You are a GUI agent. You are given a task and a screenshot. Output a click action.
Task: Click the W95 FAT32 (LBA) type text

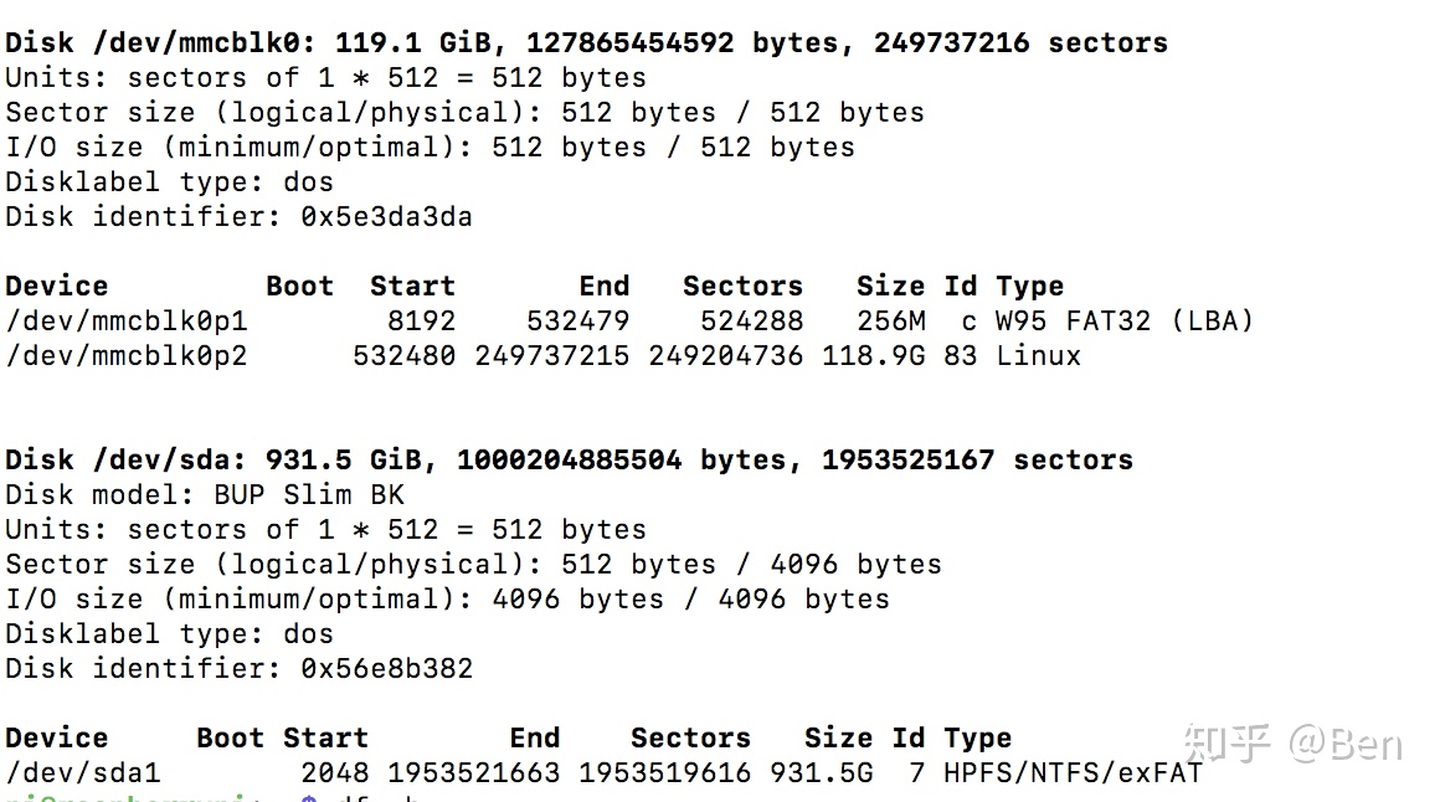click(x=1124, y=321)
